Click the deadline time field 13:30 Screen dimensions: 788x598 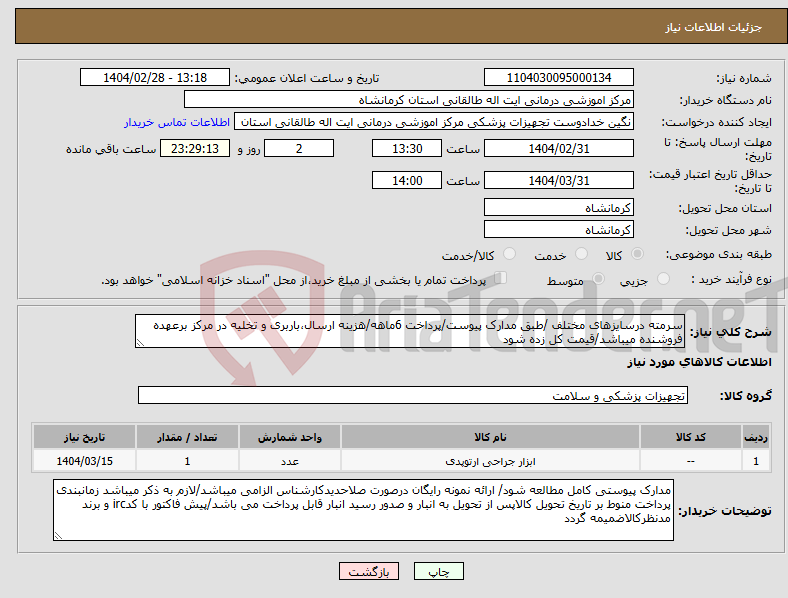(407, 149)
